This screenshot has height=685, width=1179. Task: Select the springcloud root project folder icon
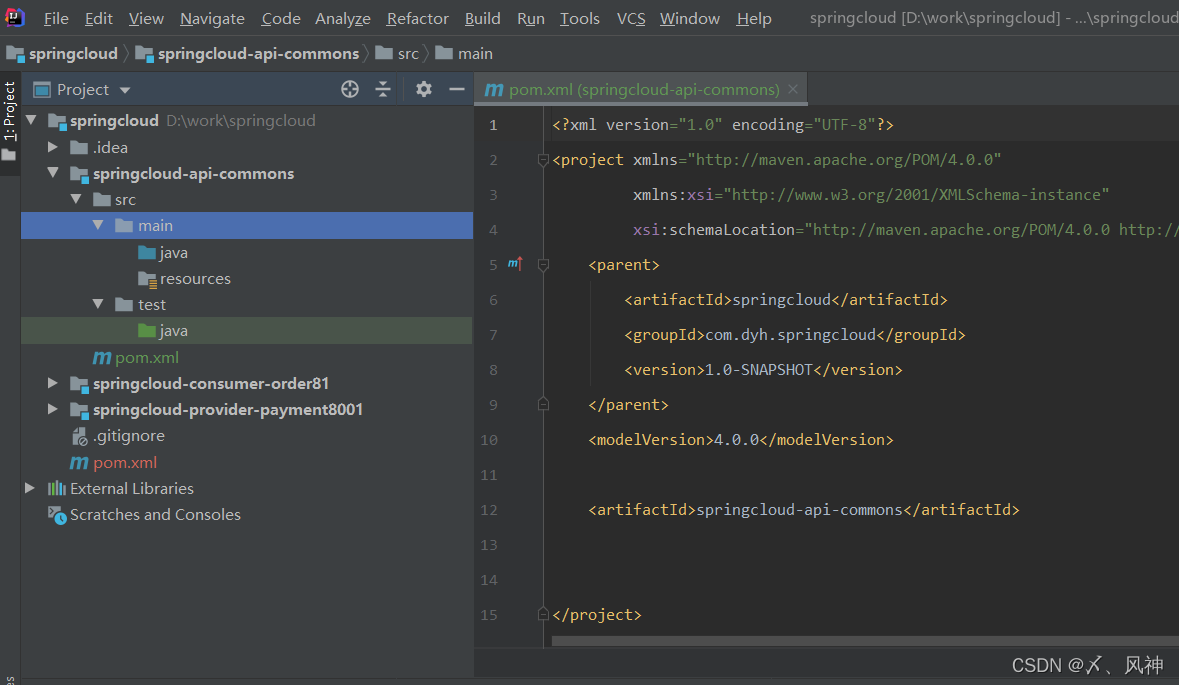[57, 121]
